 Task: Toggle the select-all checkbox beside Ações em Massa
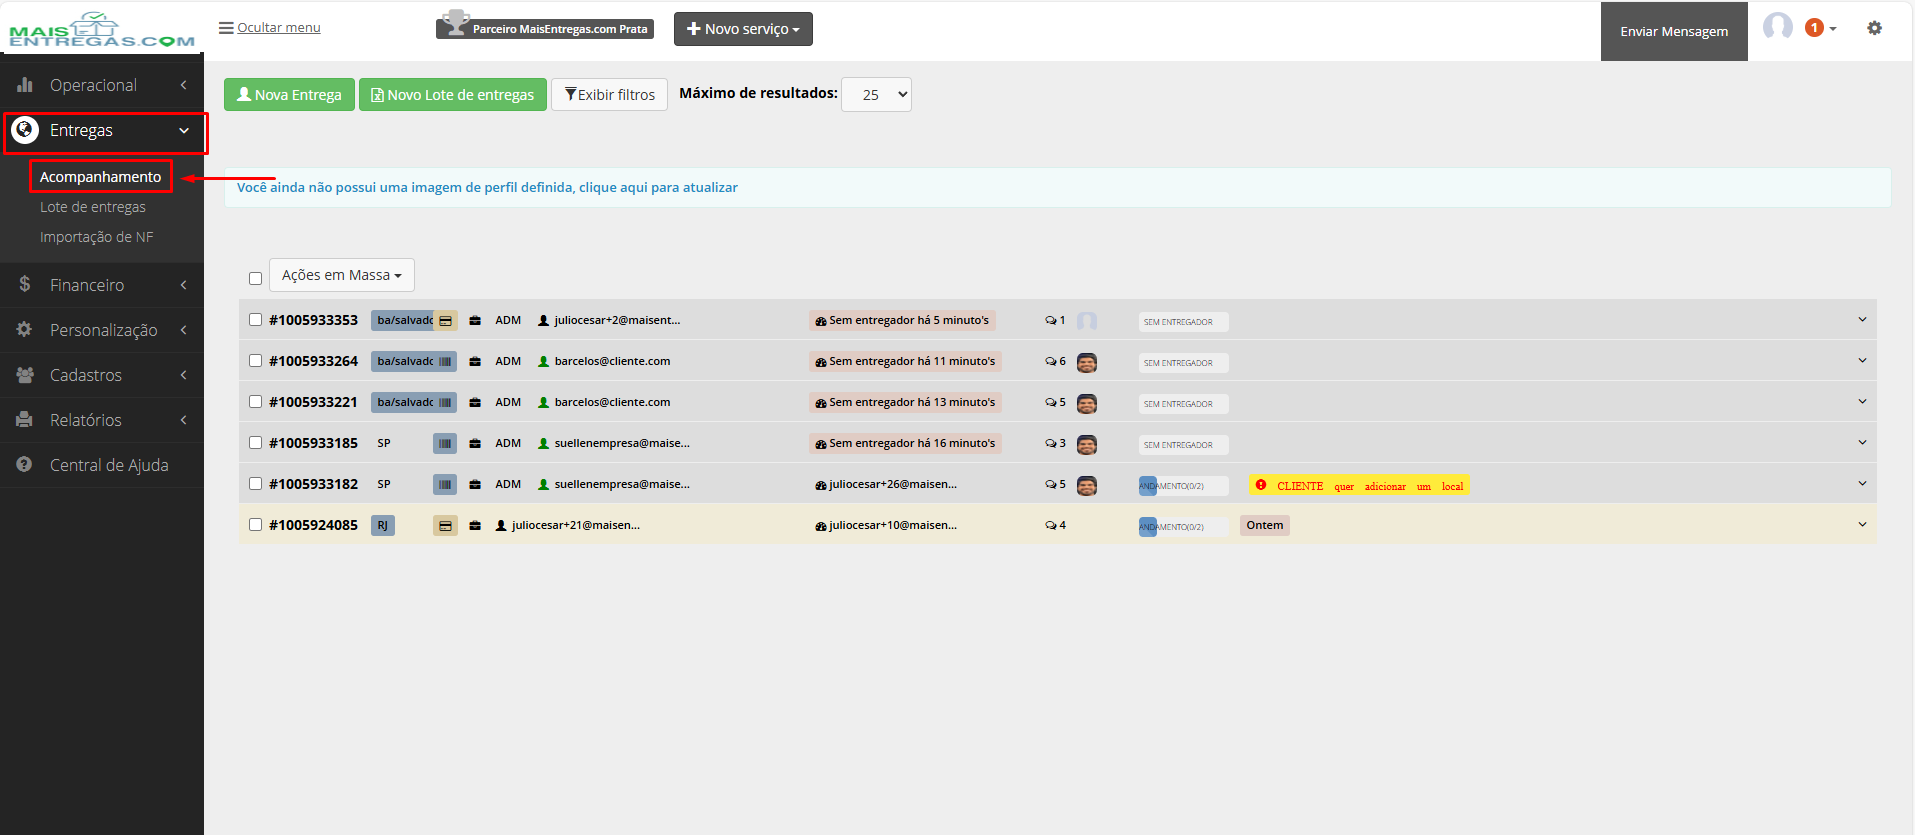pyautogui.click(x=255, y=278)
